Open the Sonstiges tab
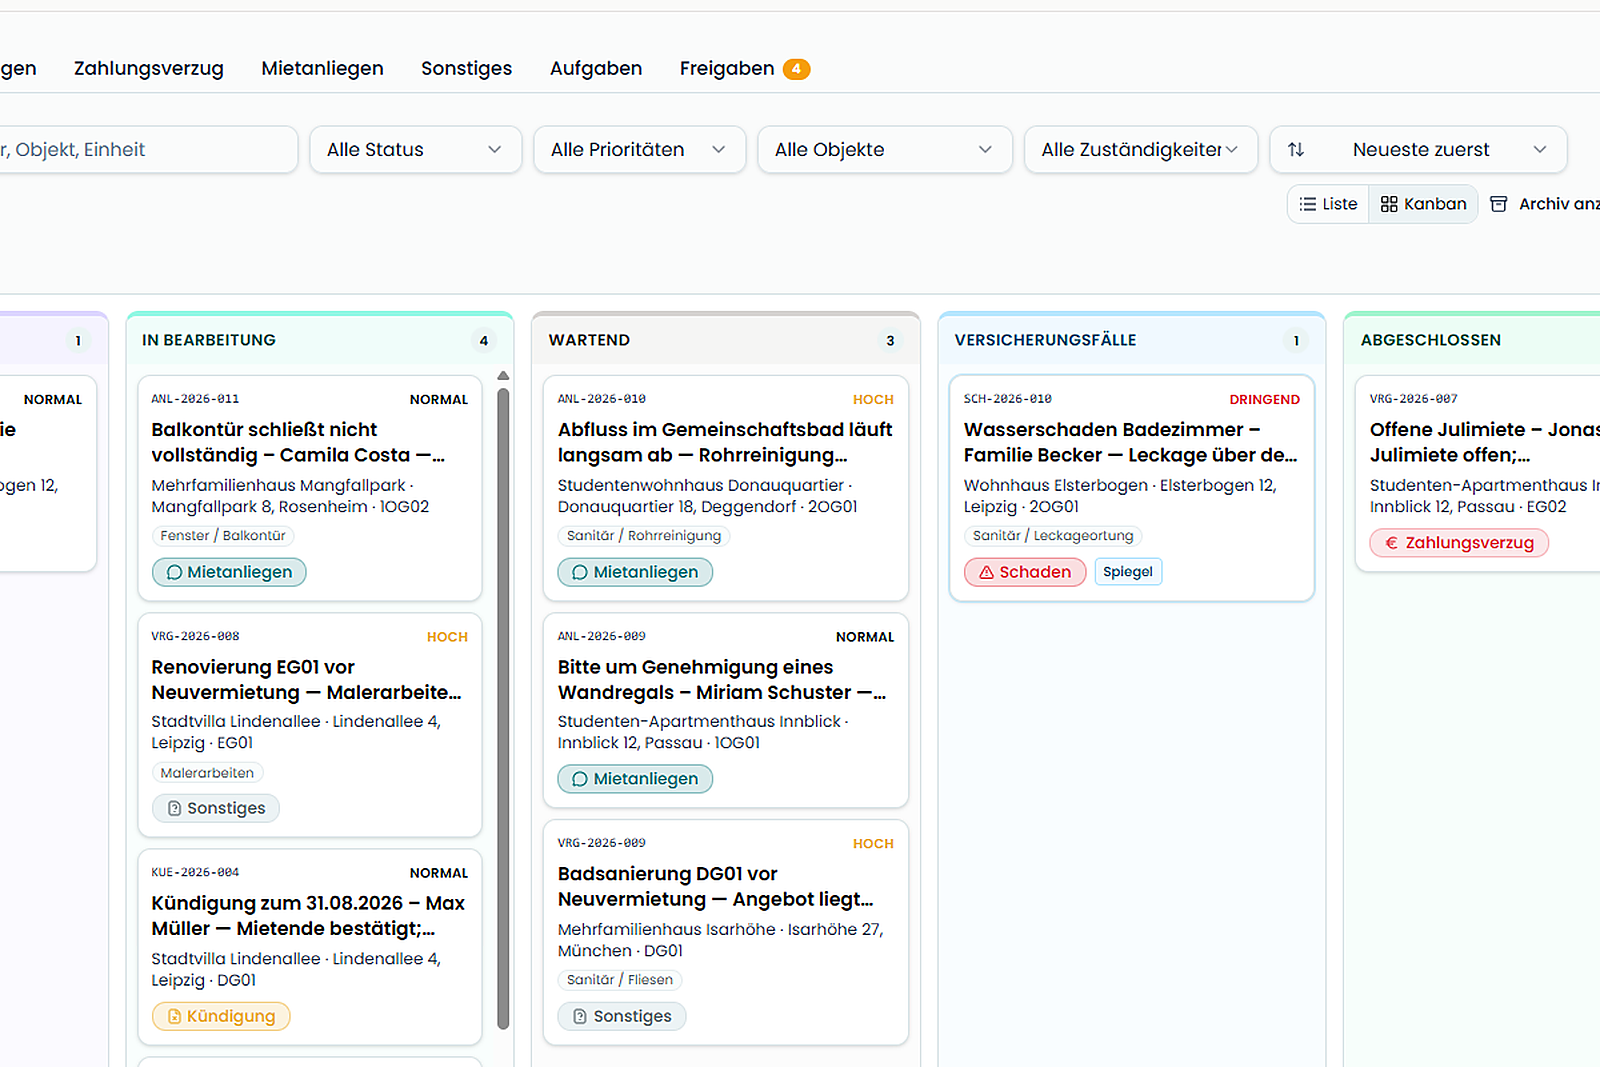Screen dimensions: 1600x1067 click(x=466, y=68)
